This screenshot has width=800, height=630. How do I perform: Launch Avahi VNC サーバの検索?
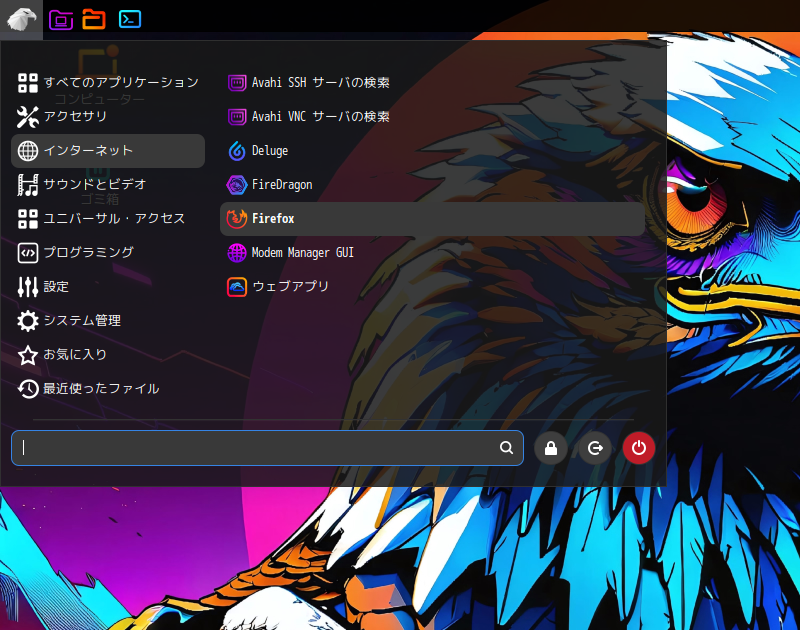pyautogui.click(x=432, y=117)
